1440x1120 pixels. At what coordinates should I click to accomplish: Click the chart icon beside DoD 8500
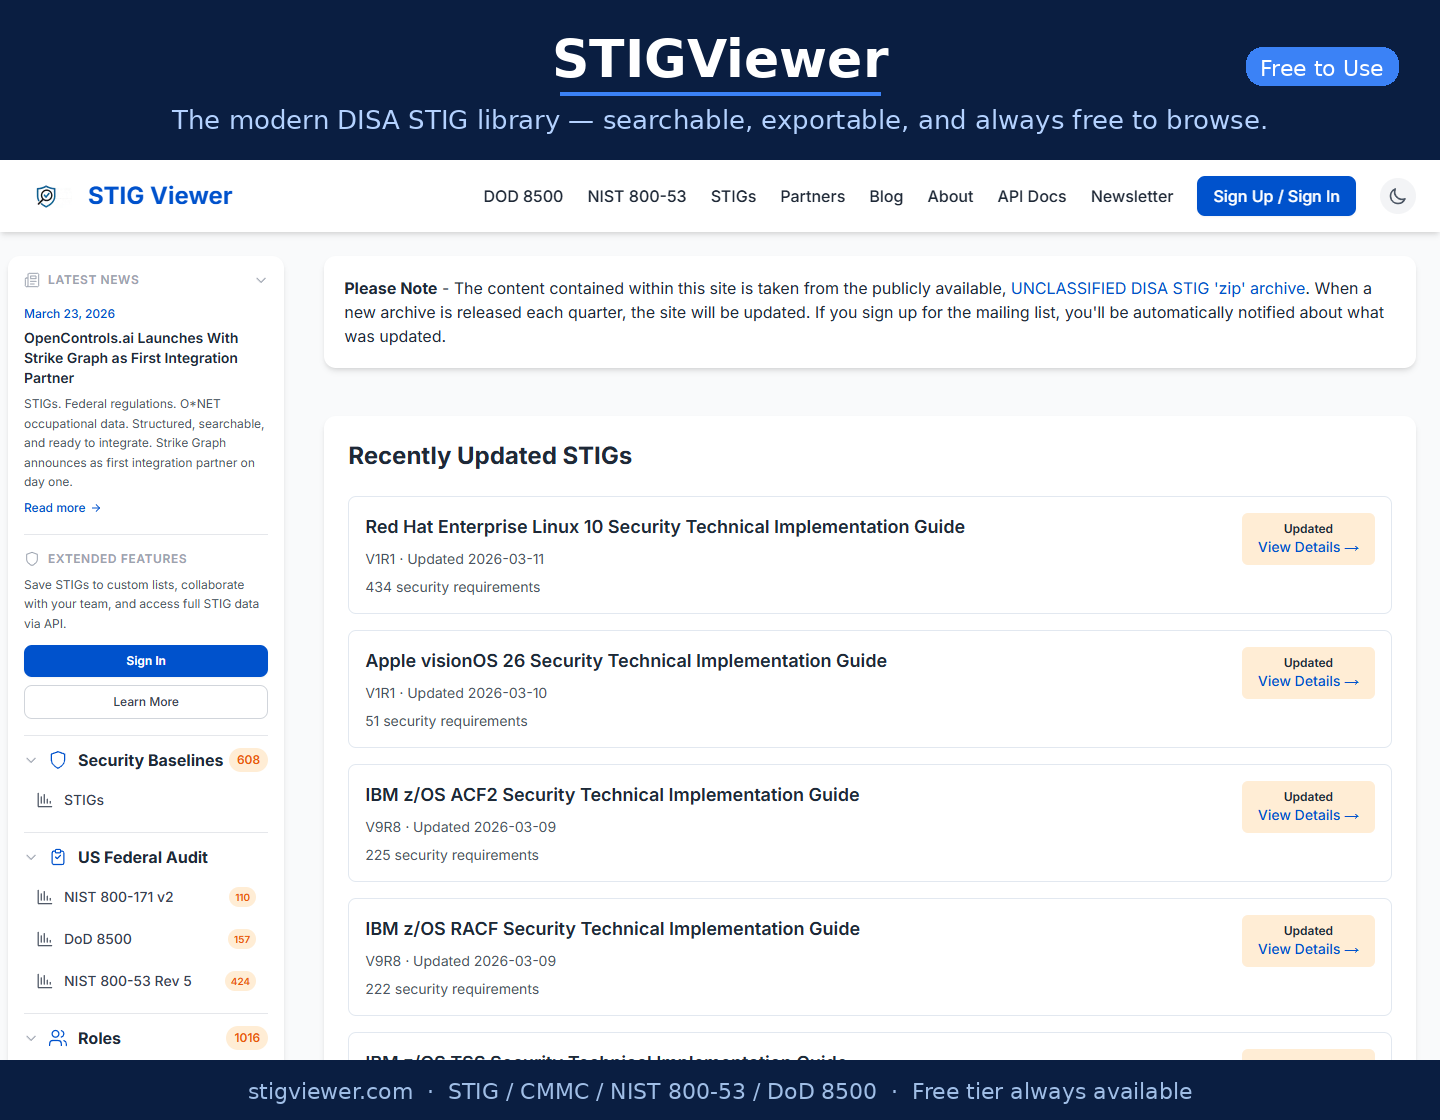point(44,939)
